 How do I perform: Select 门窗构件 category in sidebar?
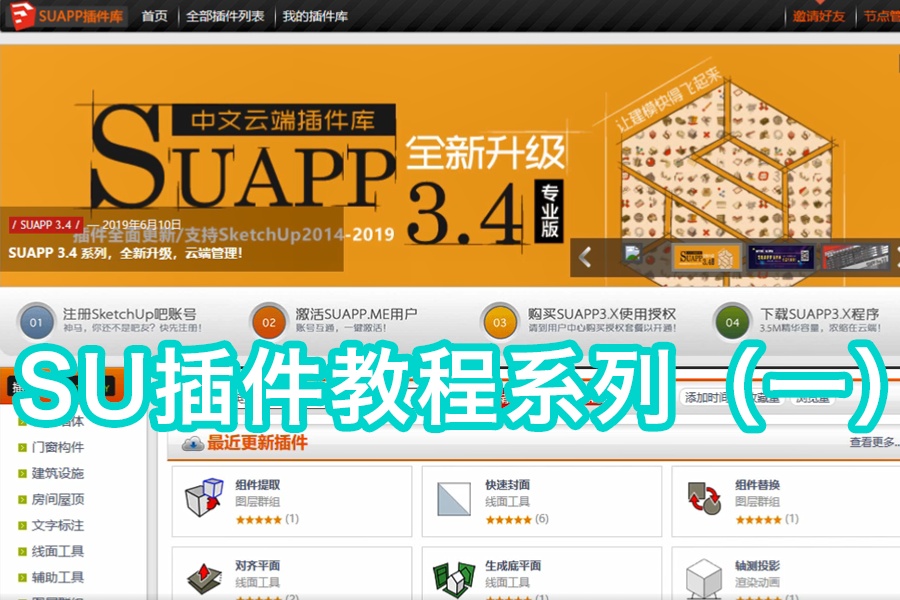[58, 447]
